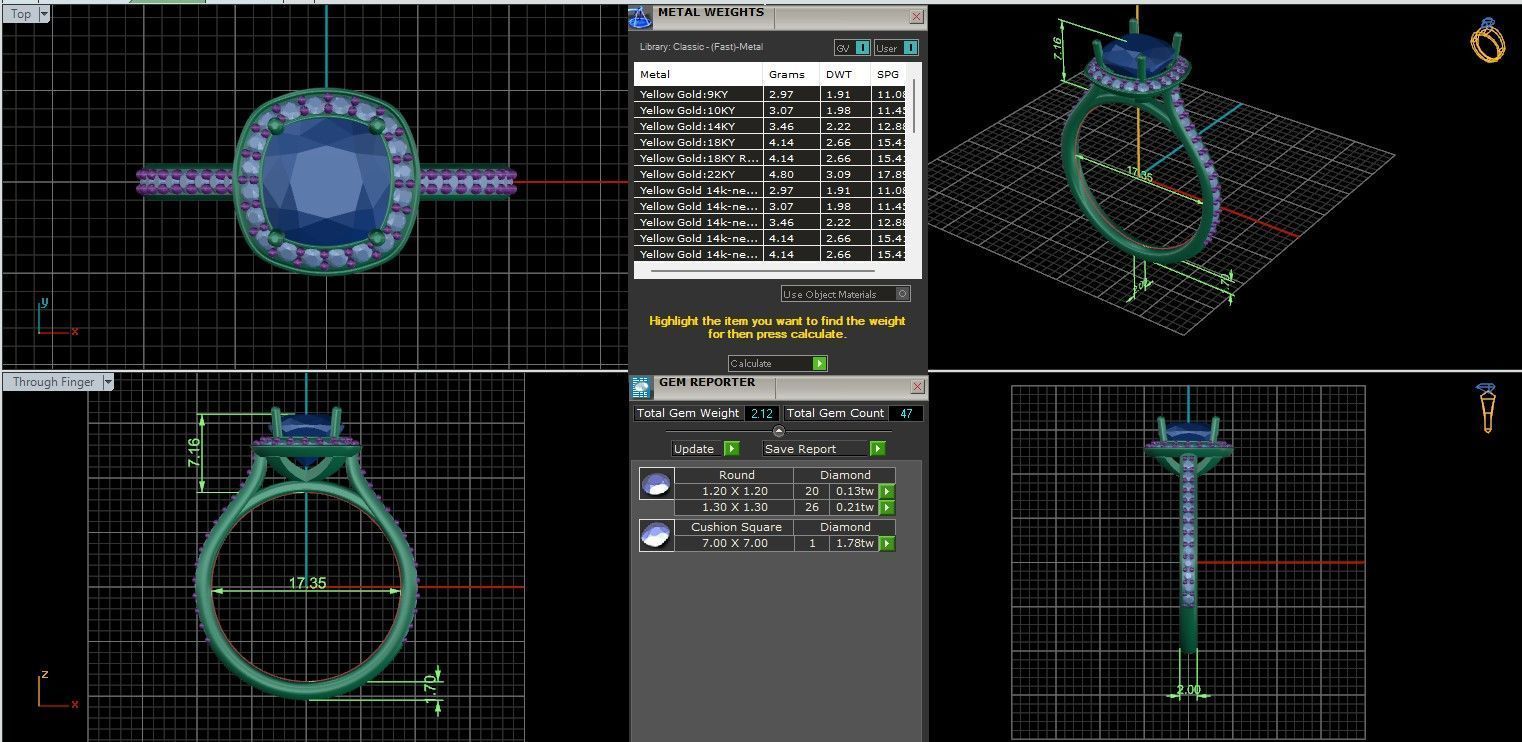Click the gem count cell showing 26
This screenshot has width=1522, height=742.
pyautogui.click(x=811, y=507)
